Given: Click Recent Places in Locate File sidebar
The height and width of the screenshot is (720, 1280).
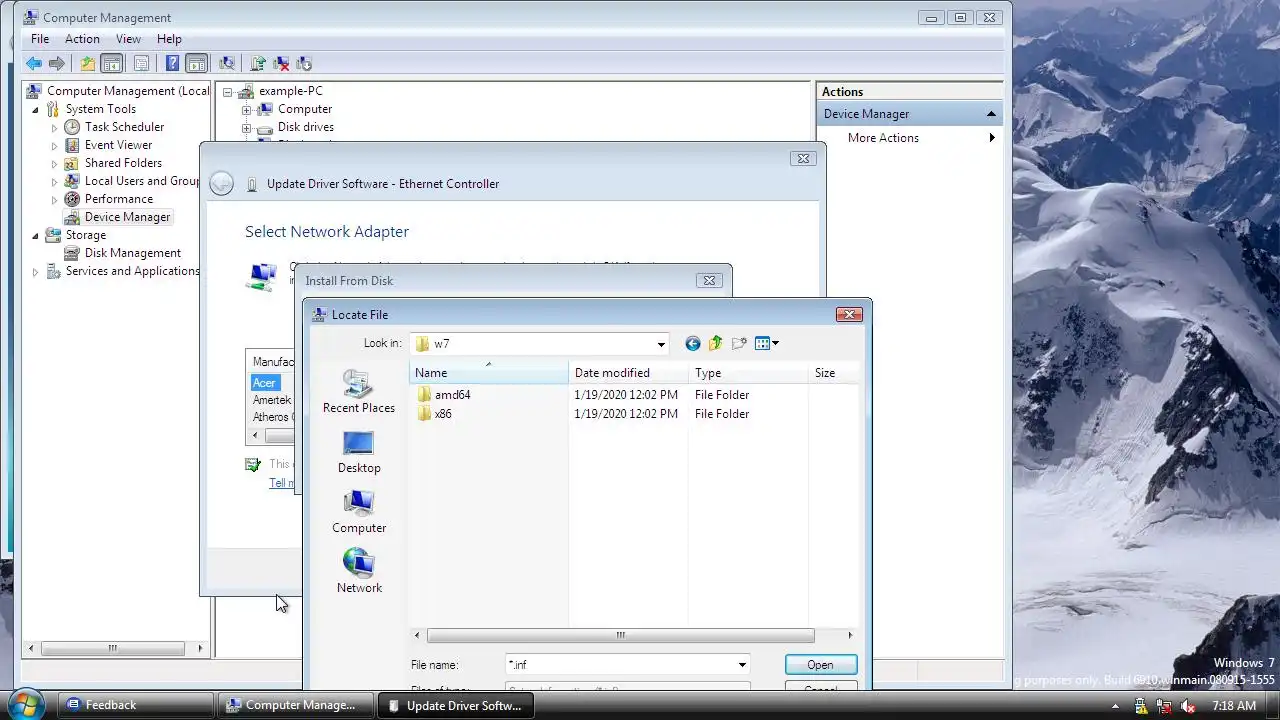Looking at the screenshot, I should (x=359, y=392).
